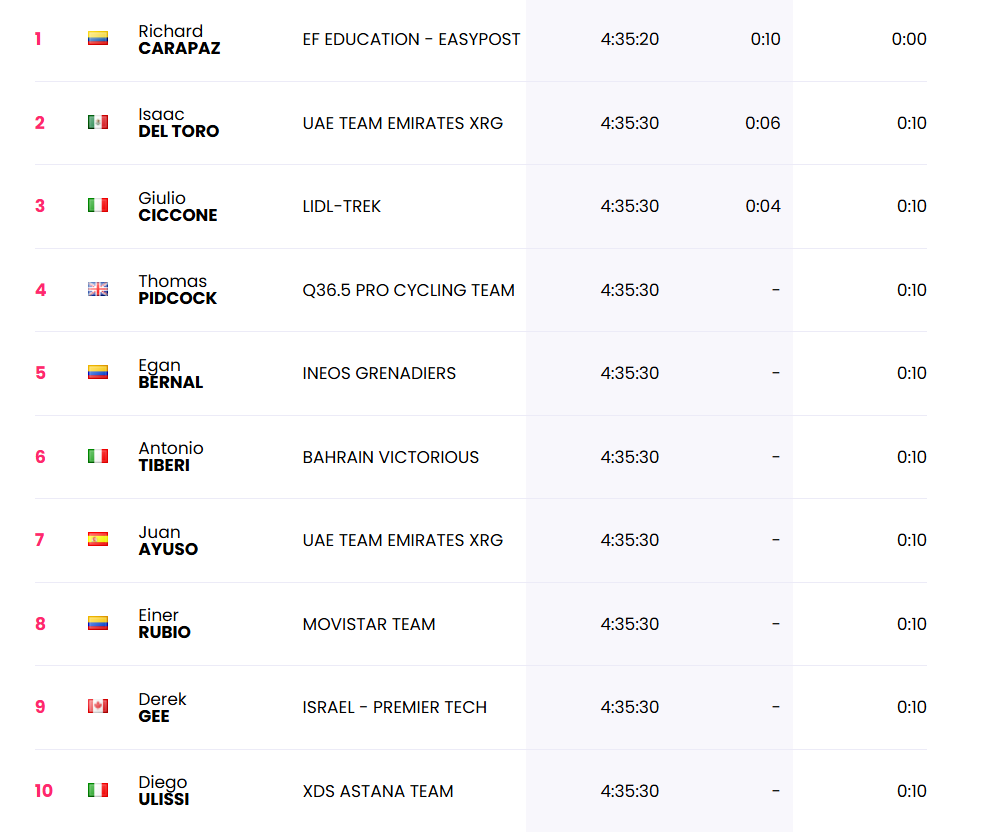Click the Spanish flag next to Juan Ayuso
The width and height of the screenshot is (997, 838).
(x=98, y=539)
